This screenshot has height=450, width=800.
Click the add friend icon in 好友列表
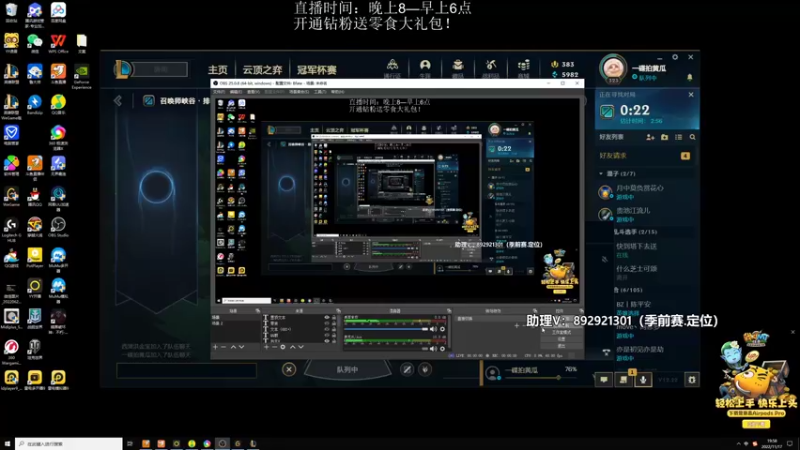(650, 137)
